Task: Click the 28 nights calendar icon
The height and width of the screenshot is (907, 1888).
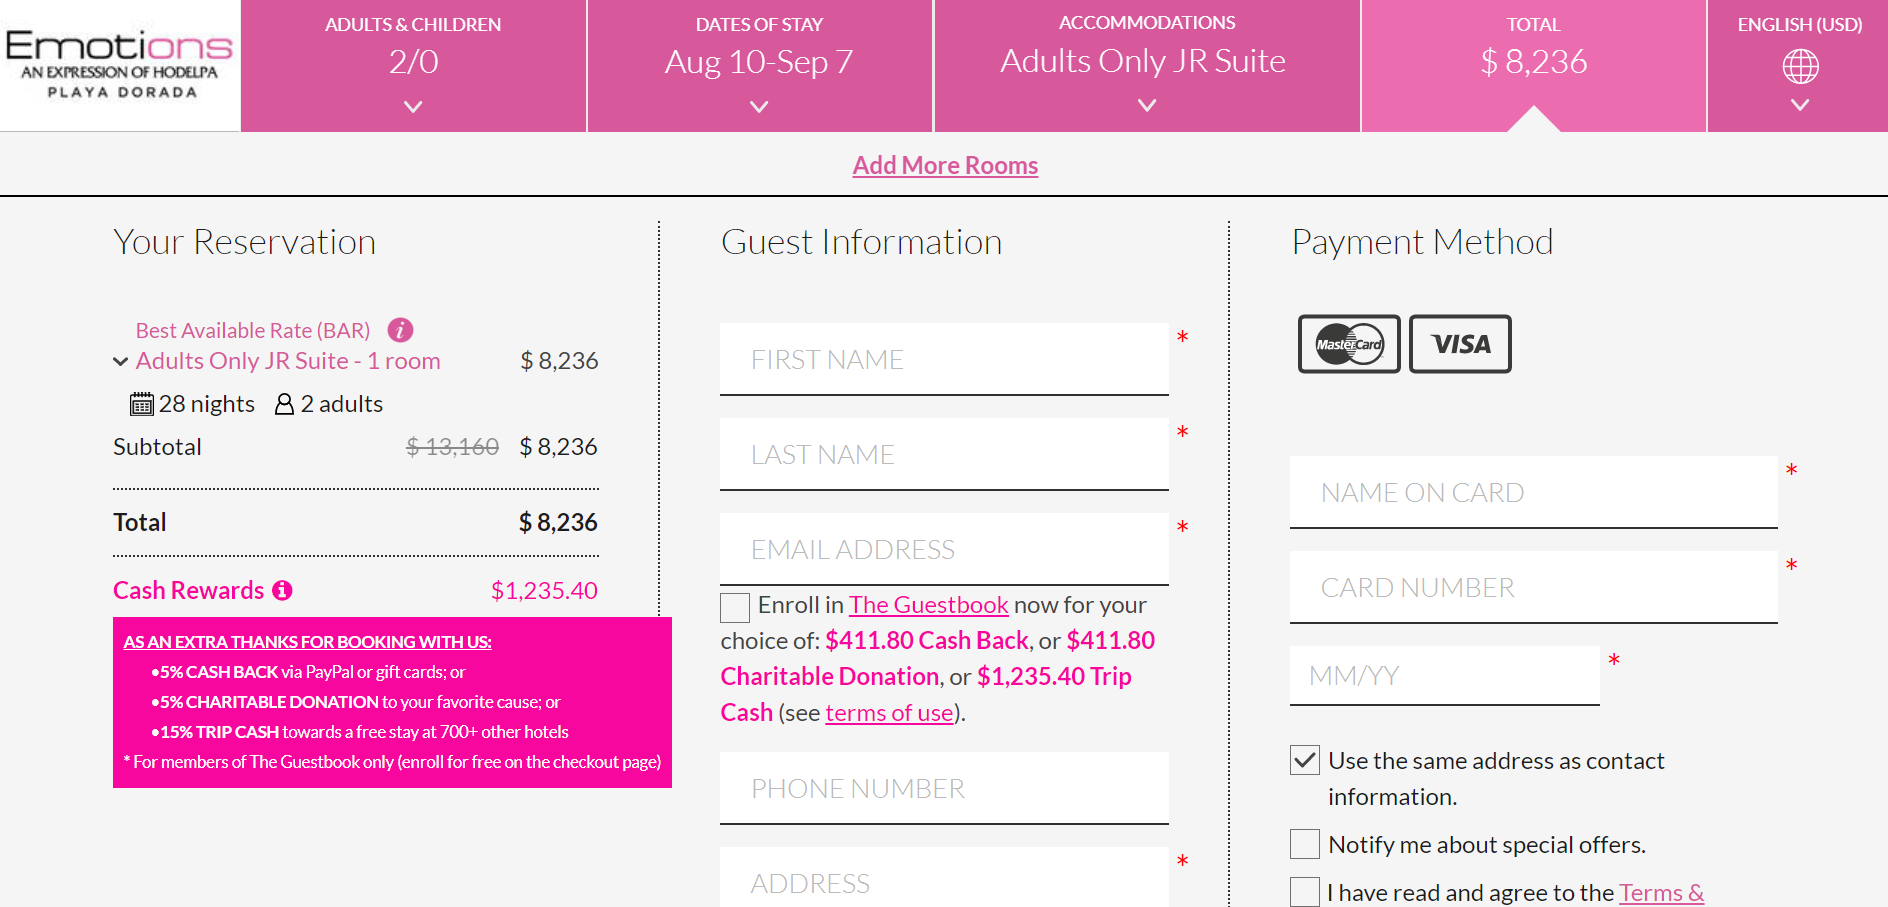Action: (142, 404)
